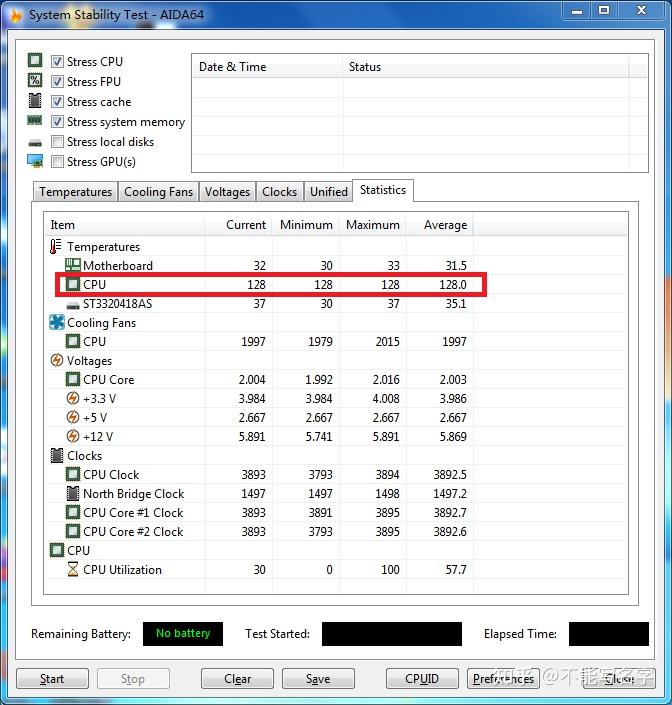Click the CPU Core #1 Clock icon
The width and height of the screenshot is (672, 705).
[x=73, y=512]
